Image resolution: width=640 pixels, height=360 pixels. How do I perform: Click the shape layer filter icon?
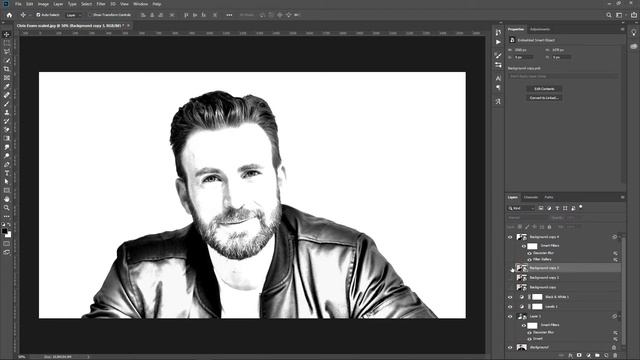click(565, 208)
